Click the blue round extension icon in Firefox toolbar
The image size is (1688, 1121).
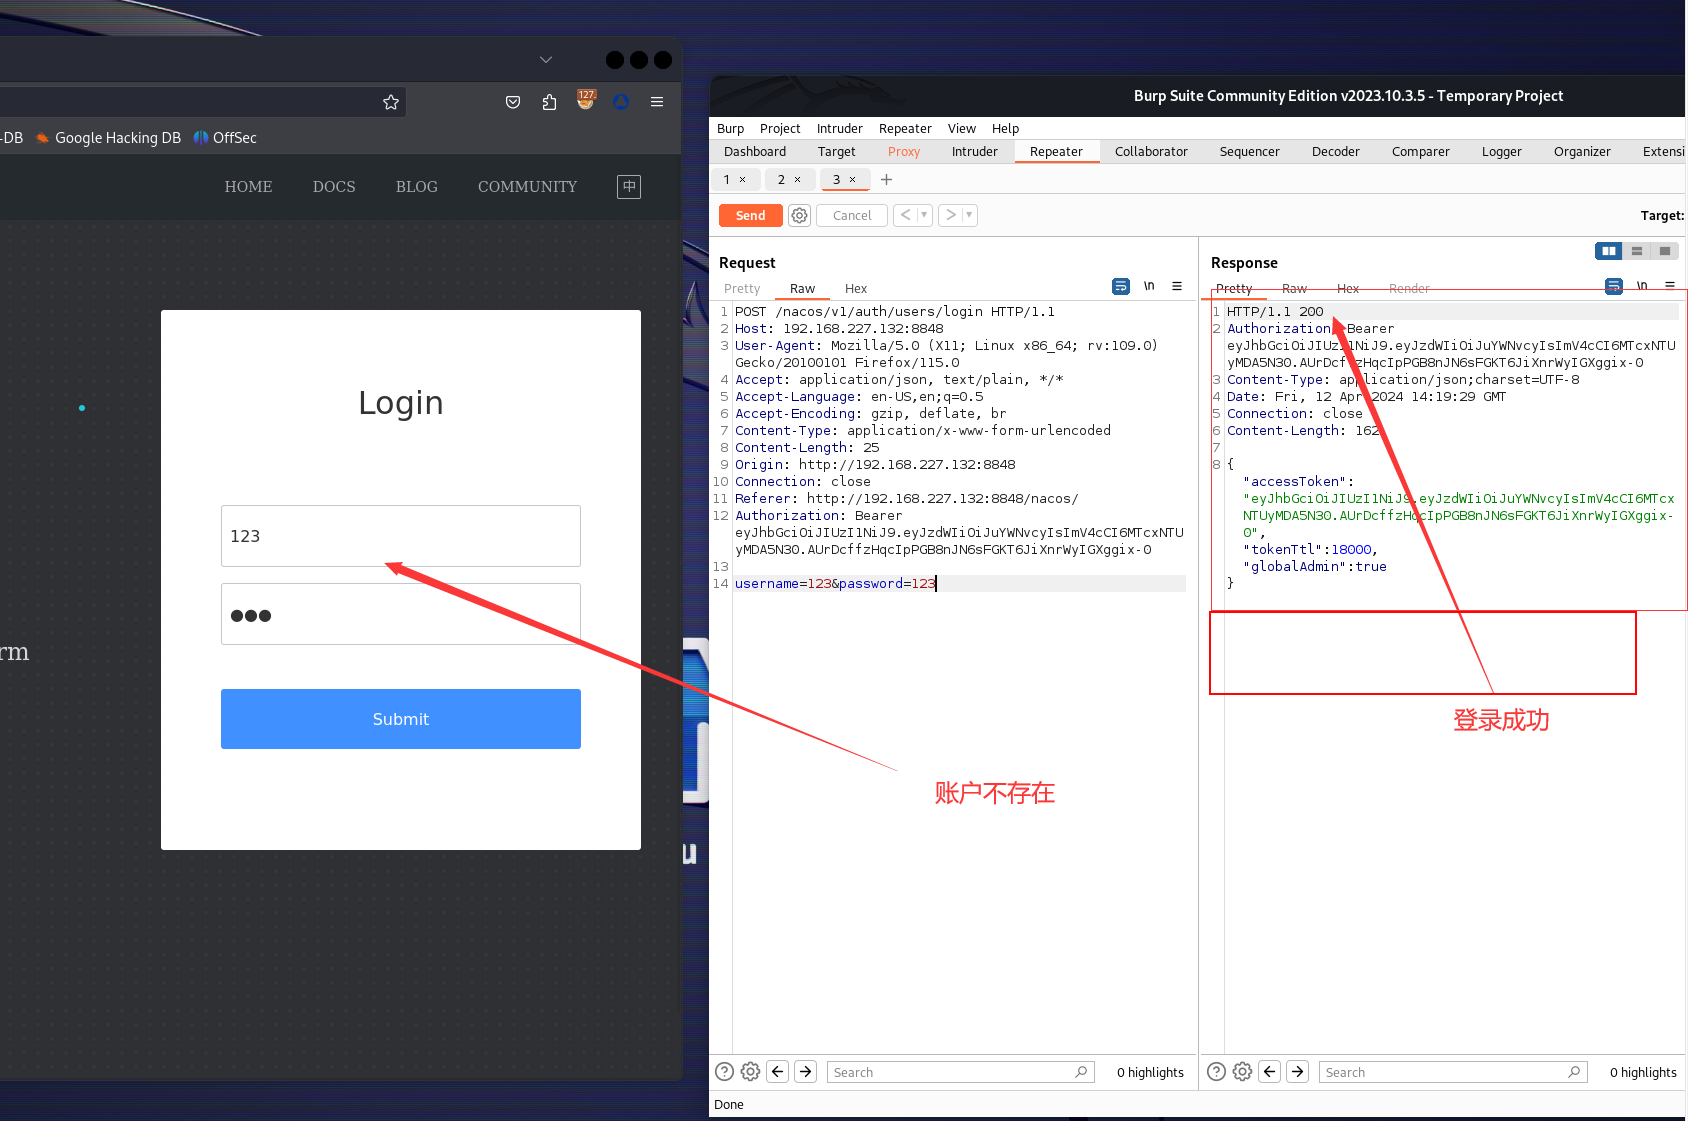[621, 102]
